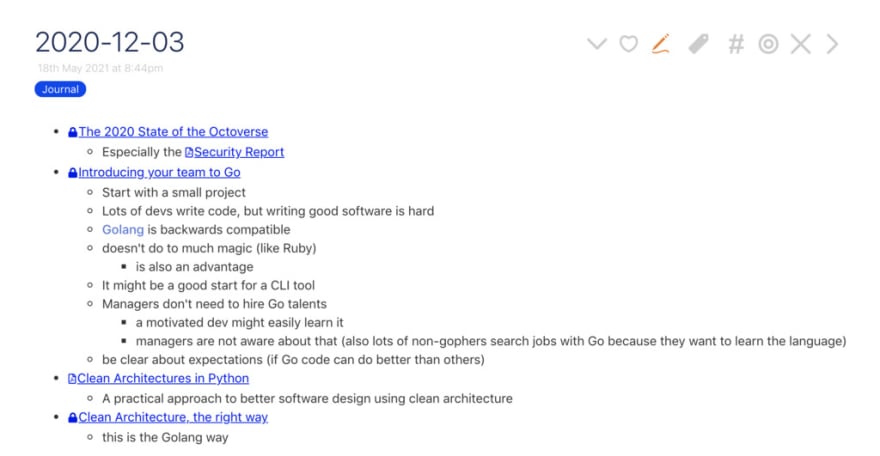Image resolution: width=880 pixels, height=456 pixels.
Task: Go to next note with right chevron
Action: [832, 44]
